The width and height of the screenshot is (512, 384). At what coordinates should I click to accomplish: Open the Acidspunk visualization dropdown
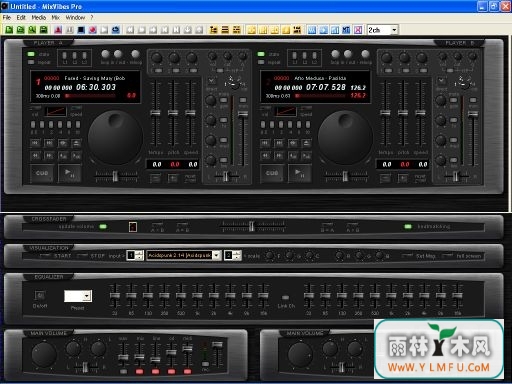pyautogui.click(x=217, y=255)
